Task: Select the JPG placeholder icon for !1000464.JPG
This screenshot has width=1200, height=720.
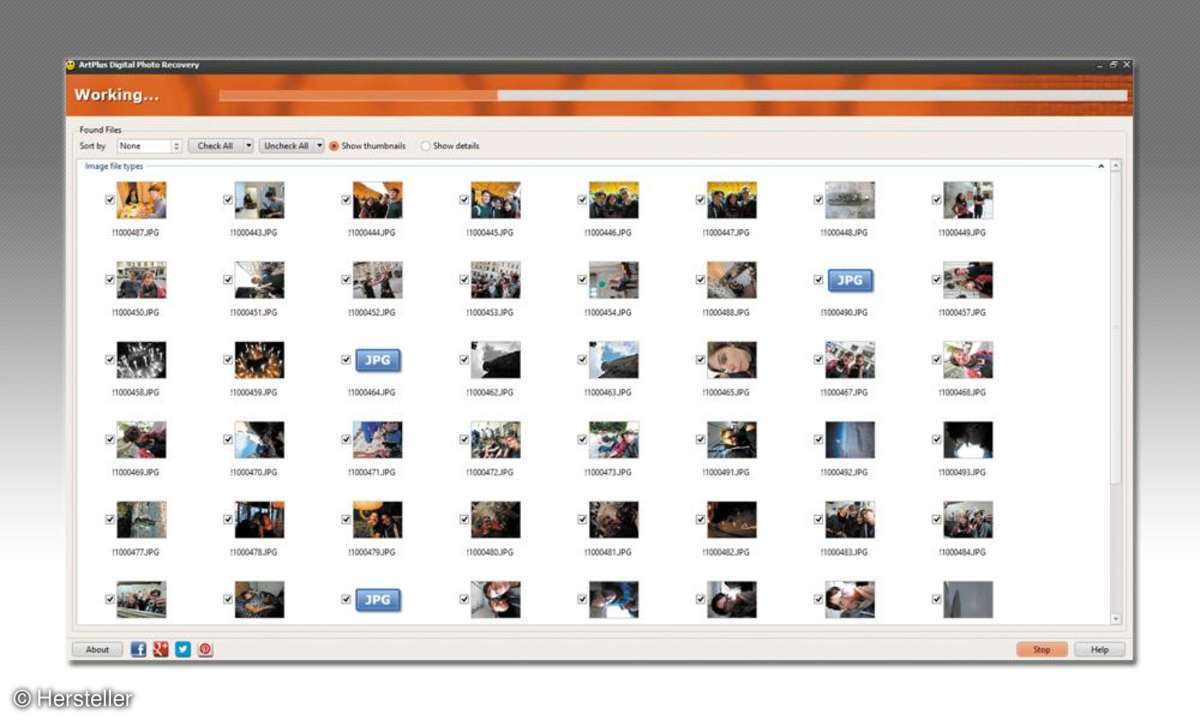Action: (x=378, y=360)
